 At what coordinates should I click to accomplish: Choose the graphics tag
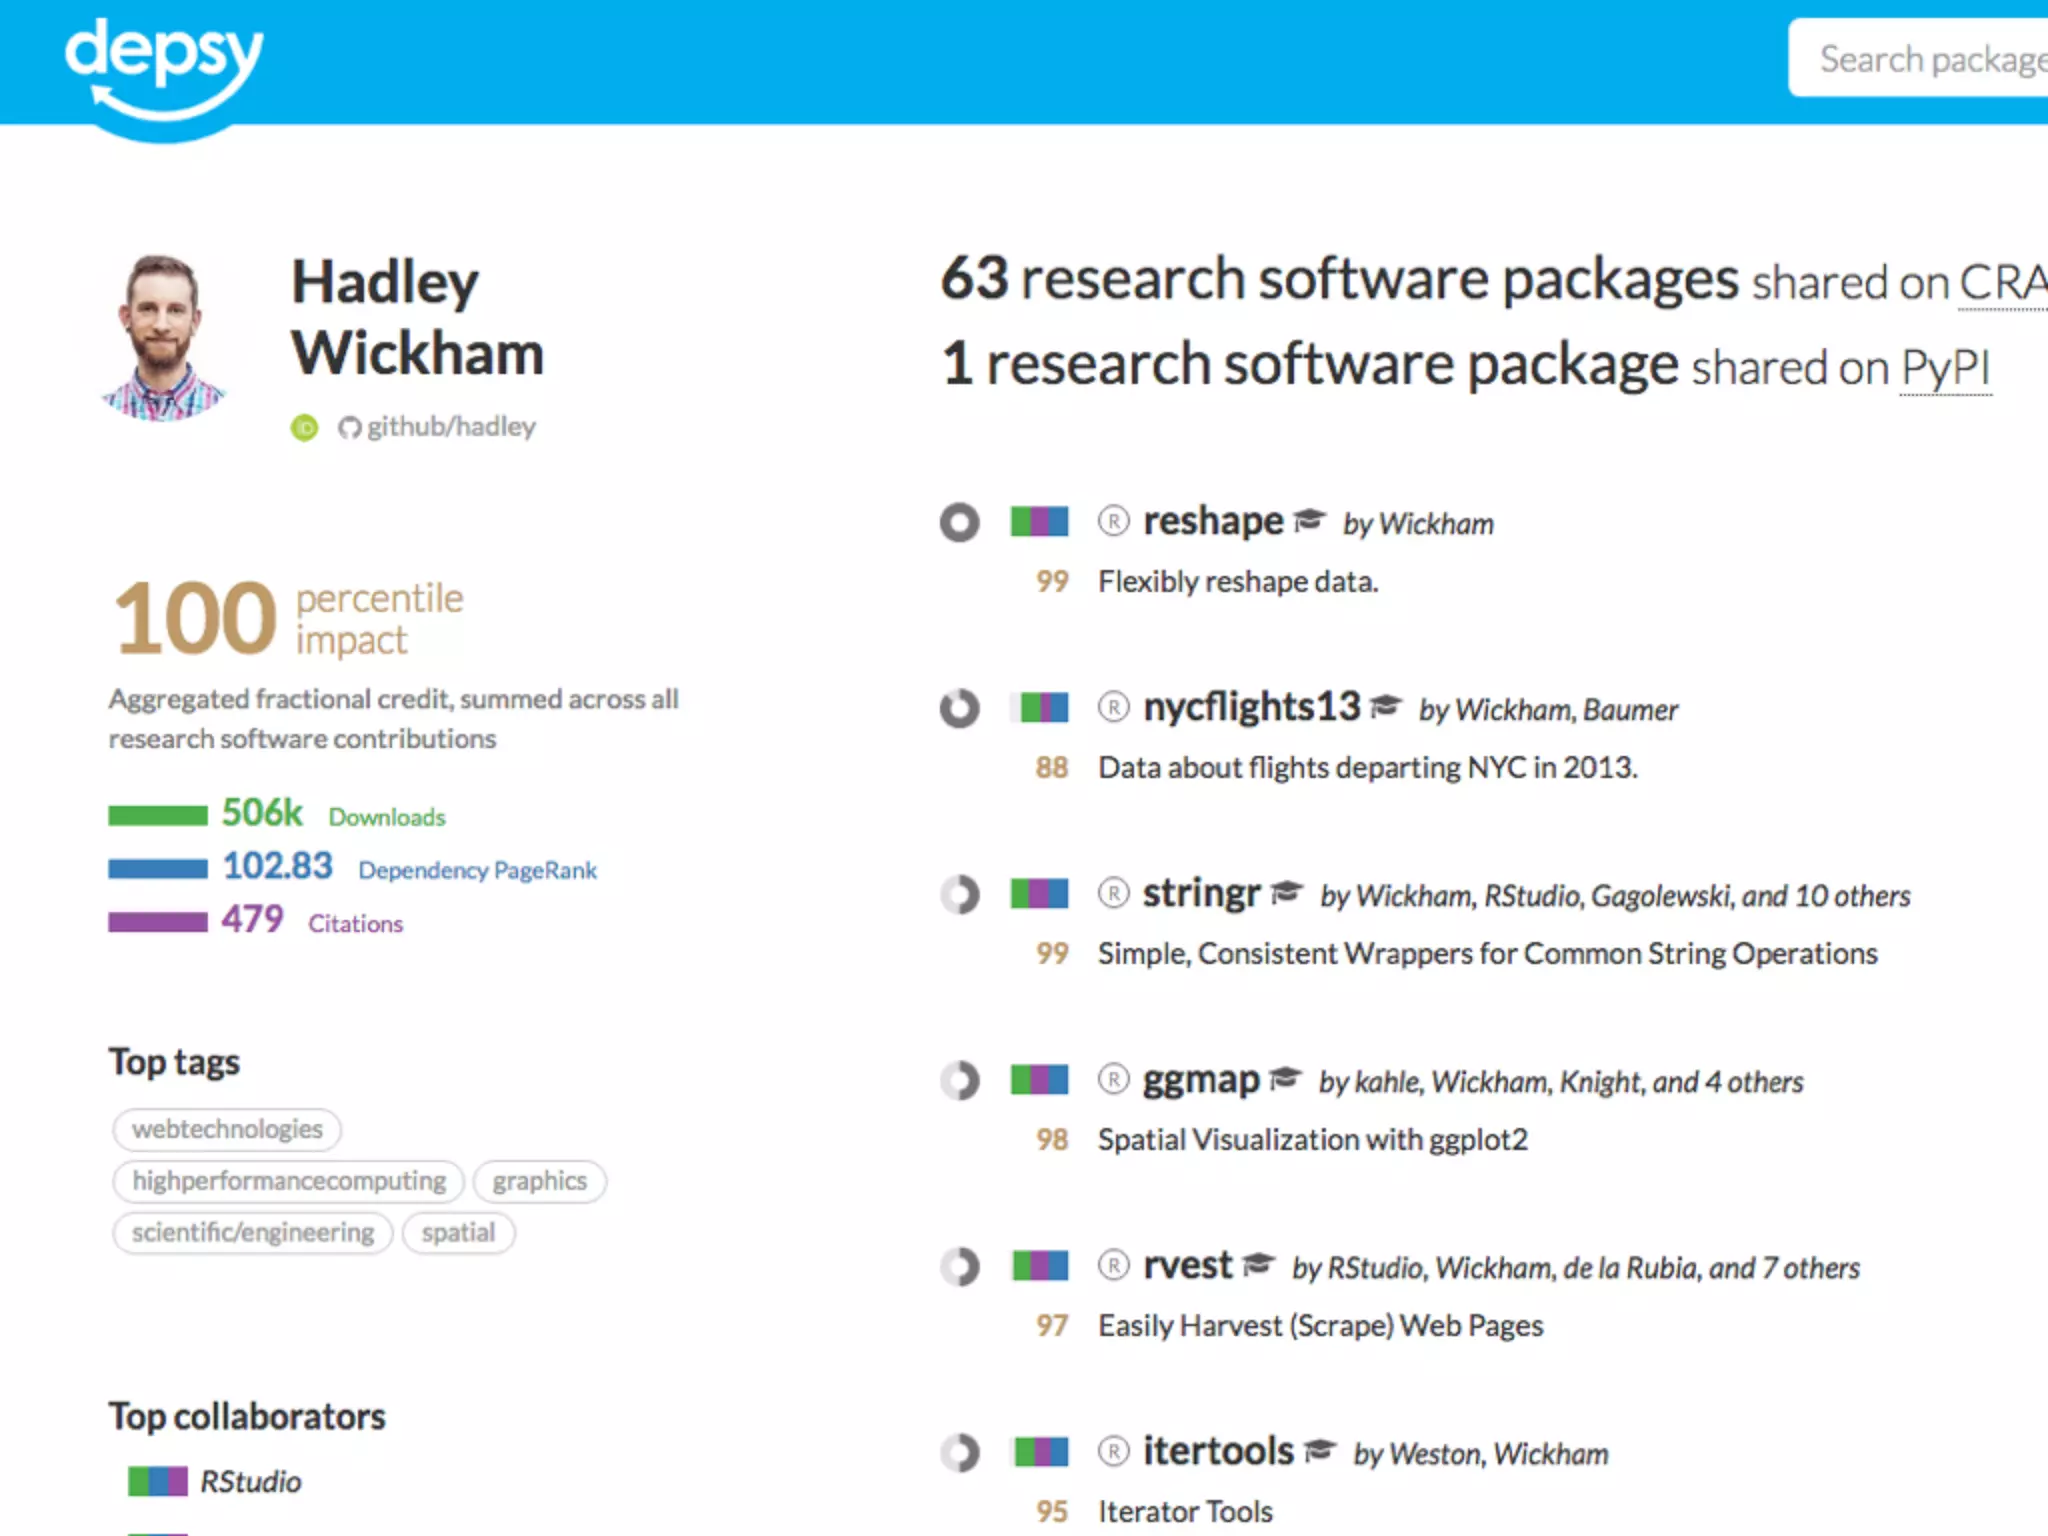pyautogui.click(x=539, y=1181)
